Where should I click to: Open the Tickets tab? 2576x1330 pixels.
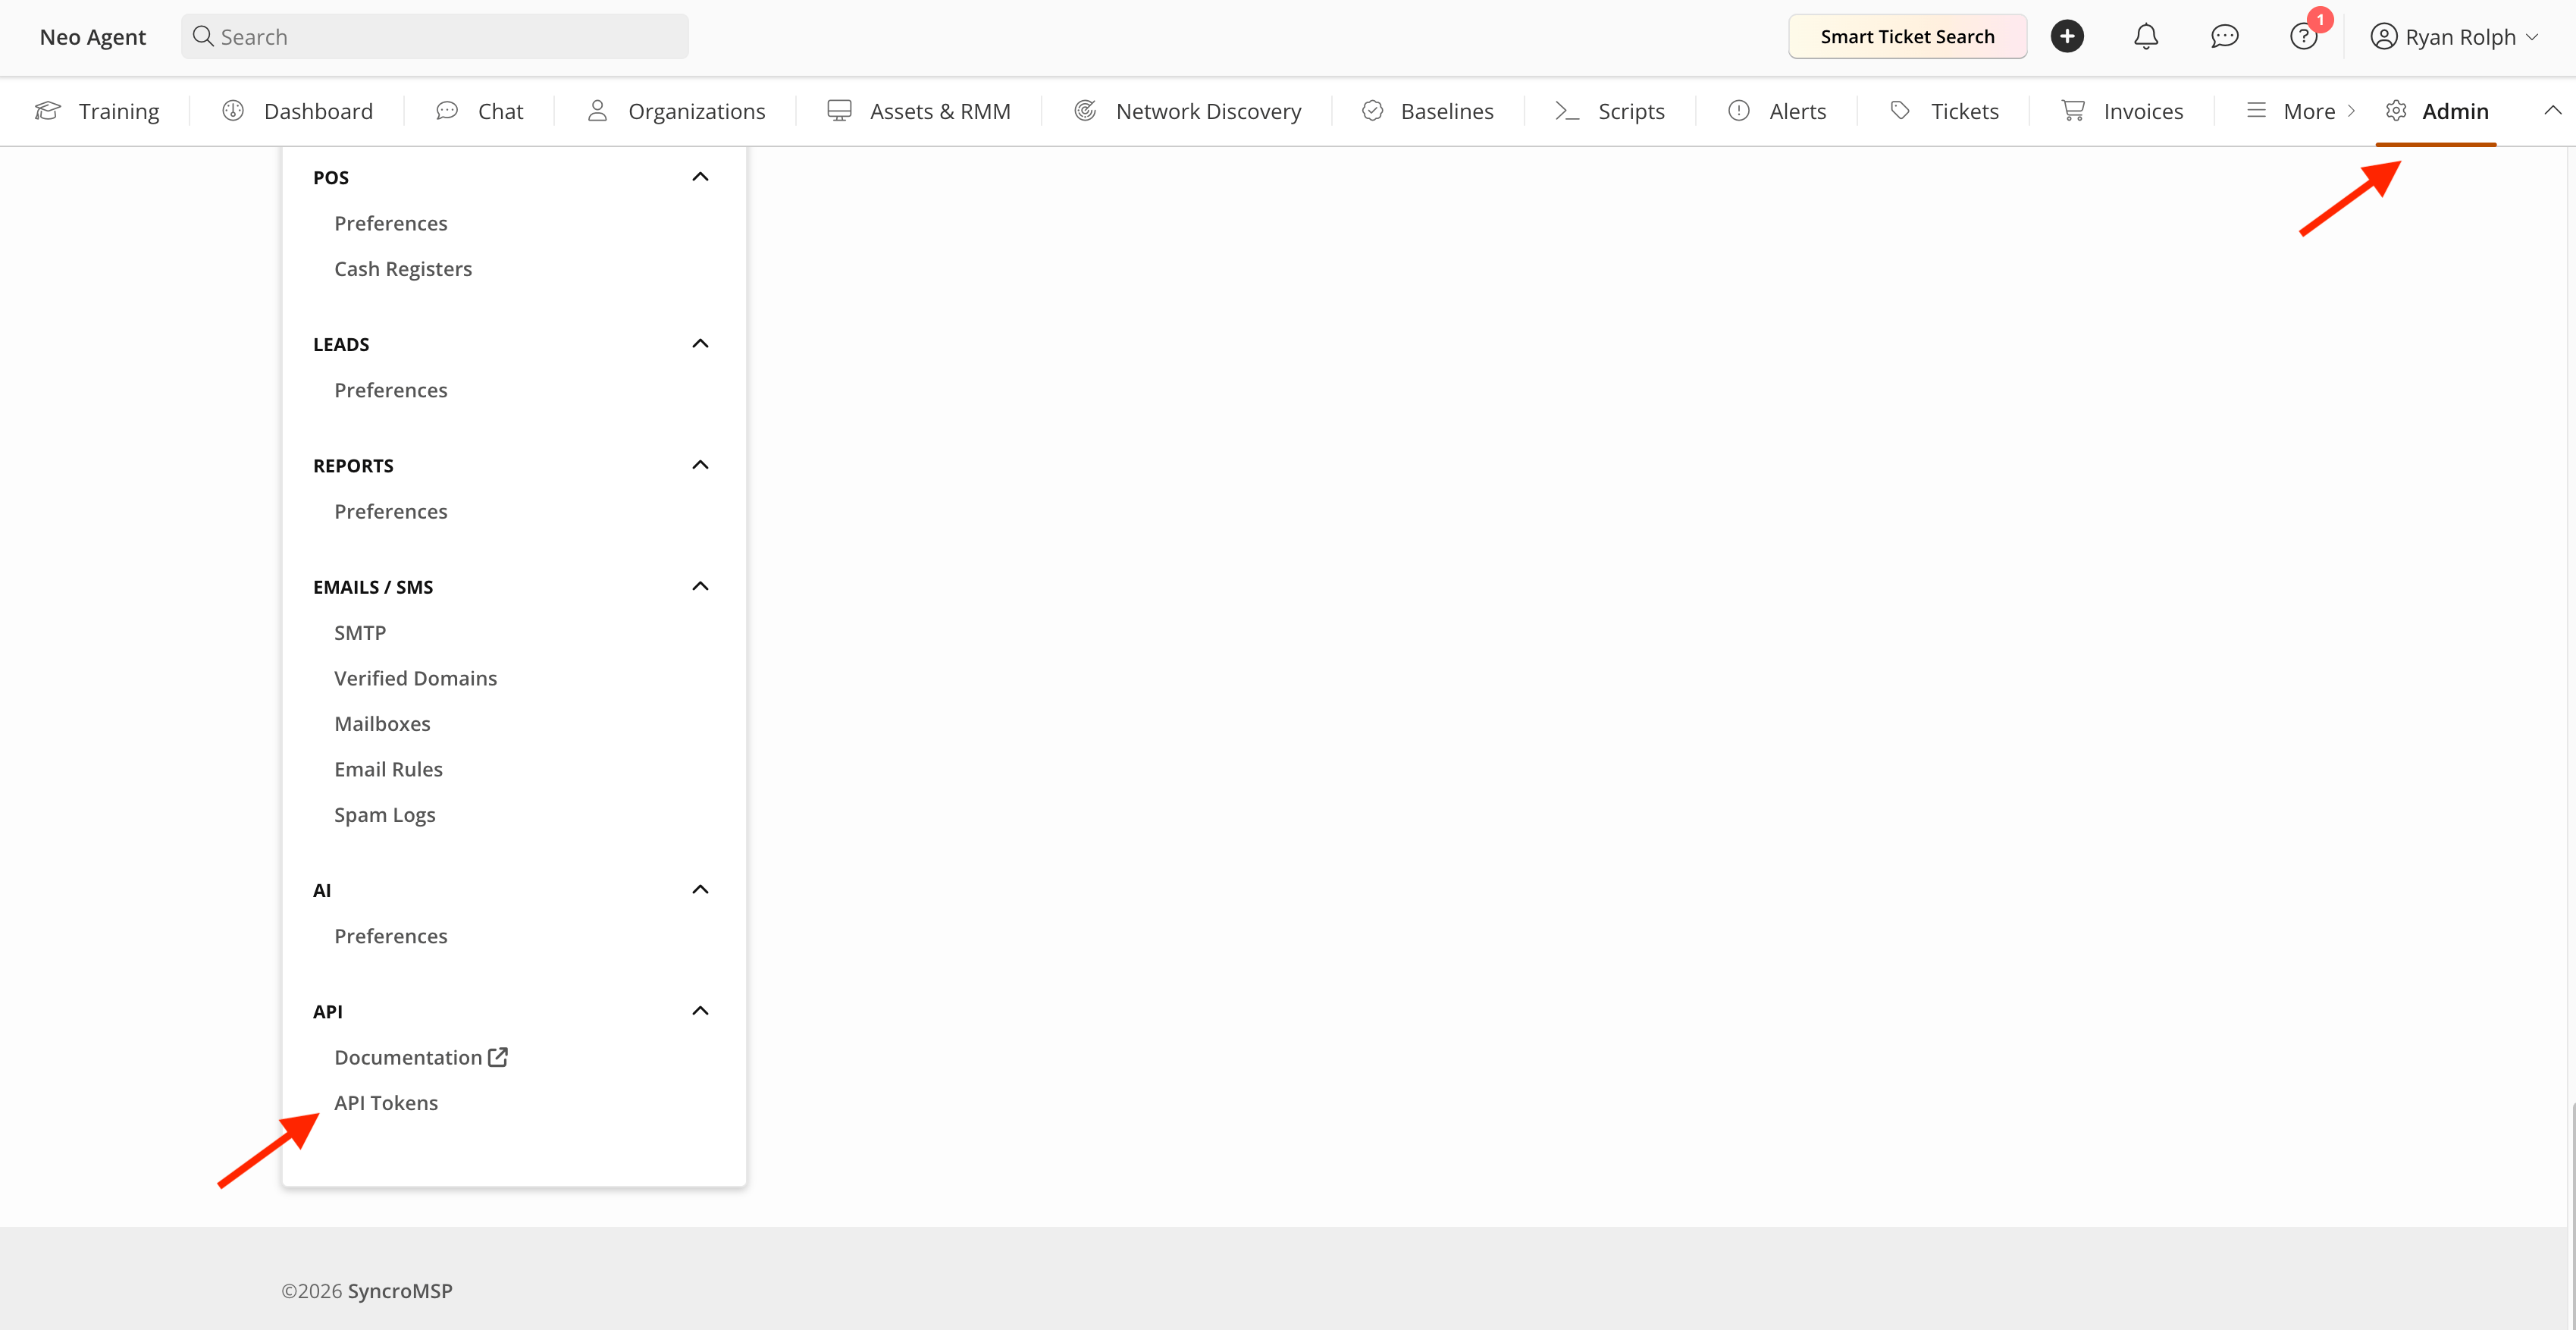pyautogui.click(x=1944, y=111)
